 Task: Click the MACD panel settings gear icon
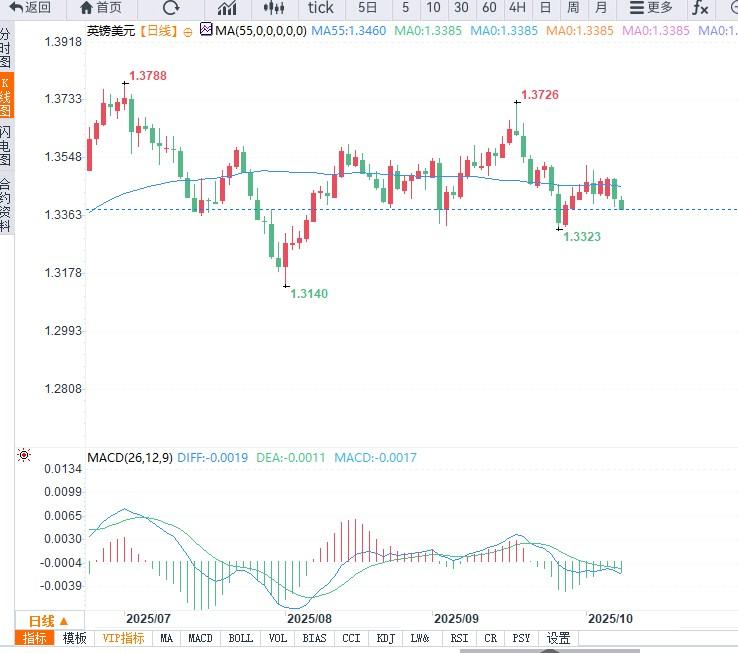(x=25, y=456)
